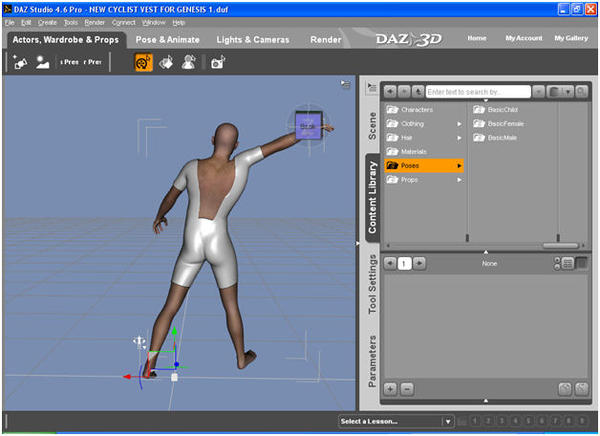Image resolution: width=600 pixels, height=436 pixels.
Task: Click the landscape image icon in the toolbar
Action: click(42, 62)
